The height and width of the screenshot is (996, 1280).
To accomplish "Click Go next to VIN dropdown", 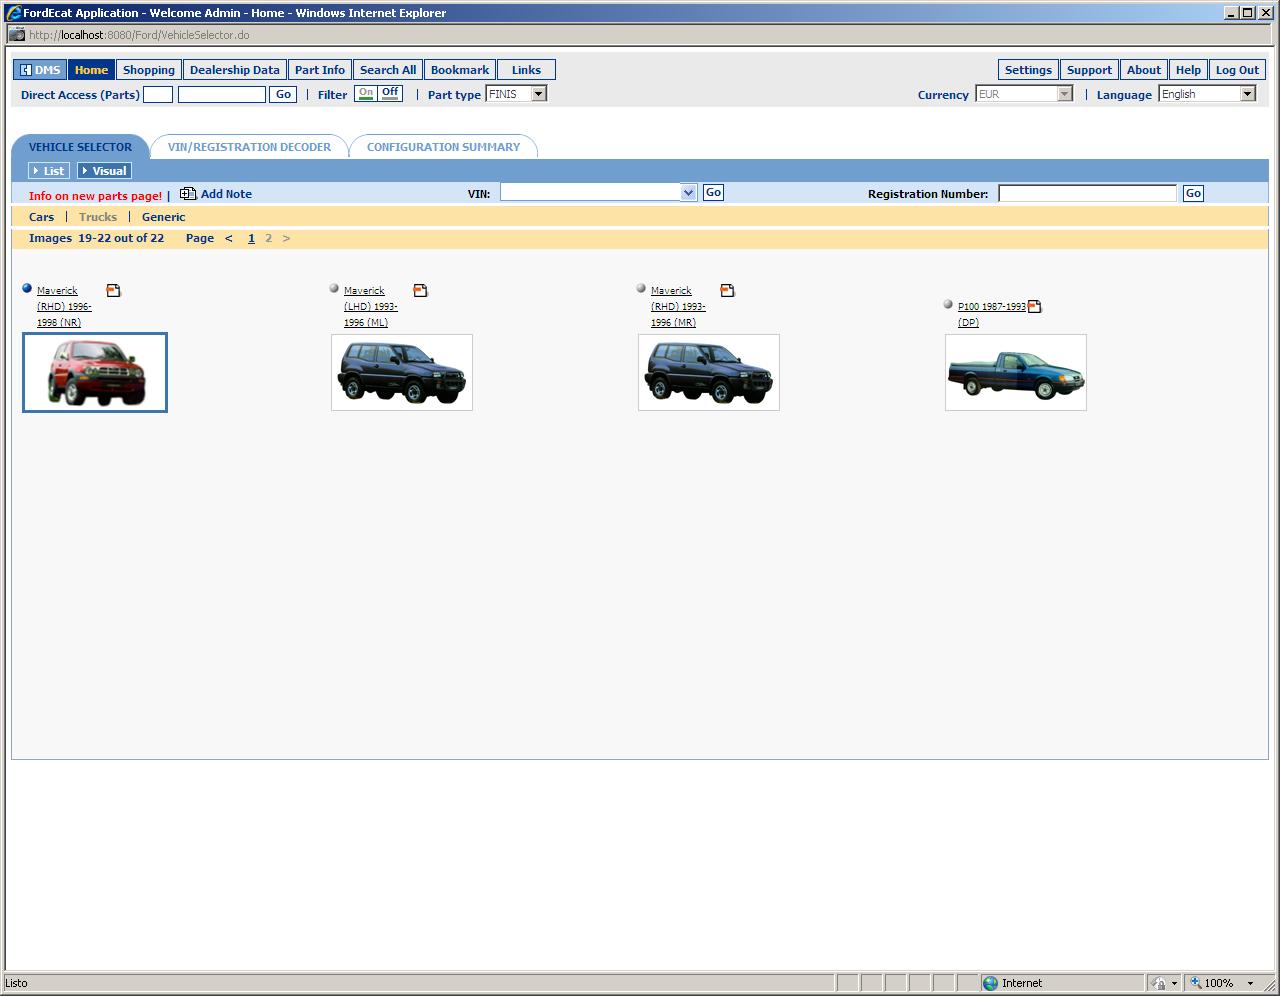I will point(713,192).
